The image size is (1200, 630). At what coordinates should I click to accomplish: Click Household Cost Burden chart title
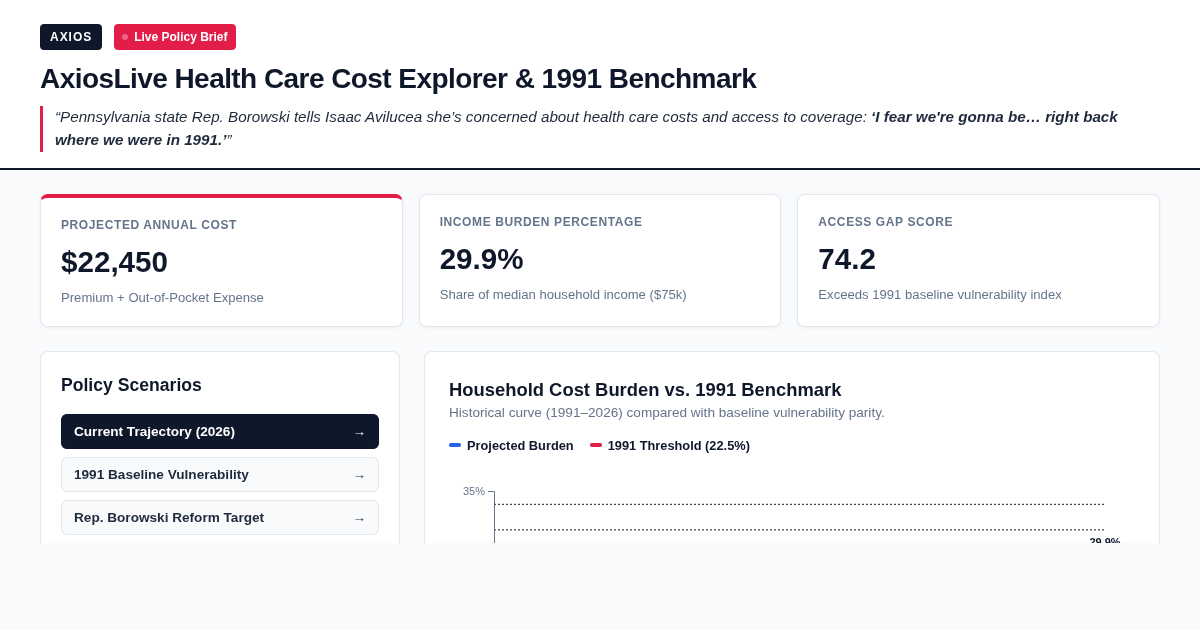click(x=645, y=390)
